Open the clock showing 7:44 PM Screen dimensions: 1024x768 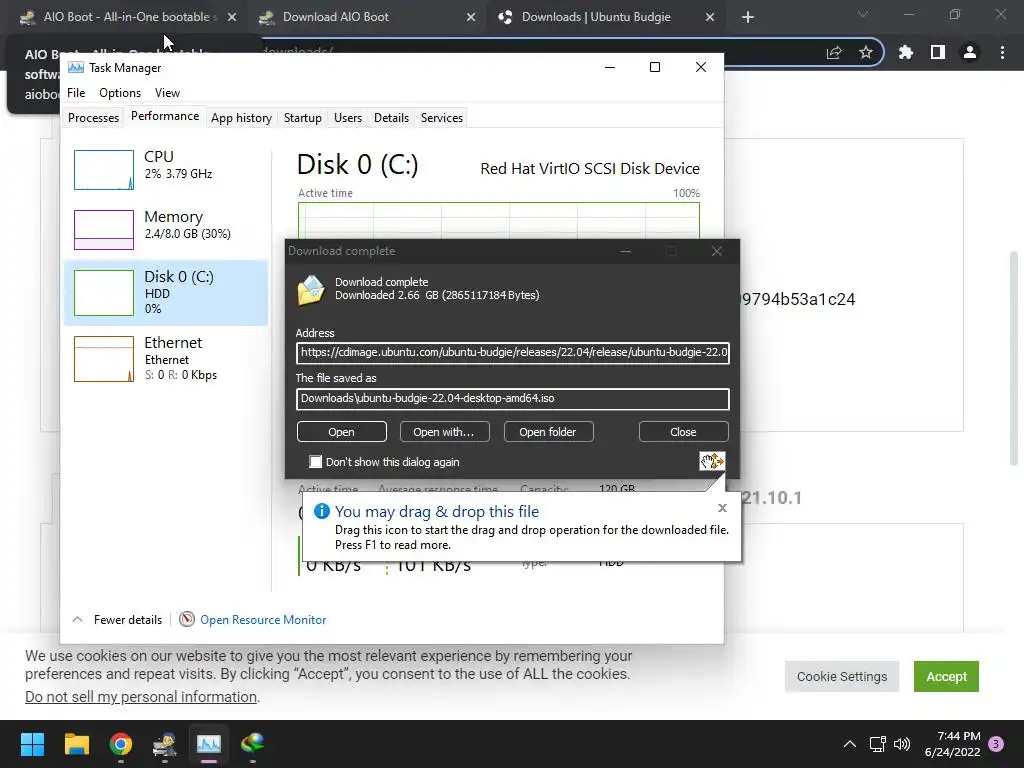(x=953, y=744)
